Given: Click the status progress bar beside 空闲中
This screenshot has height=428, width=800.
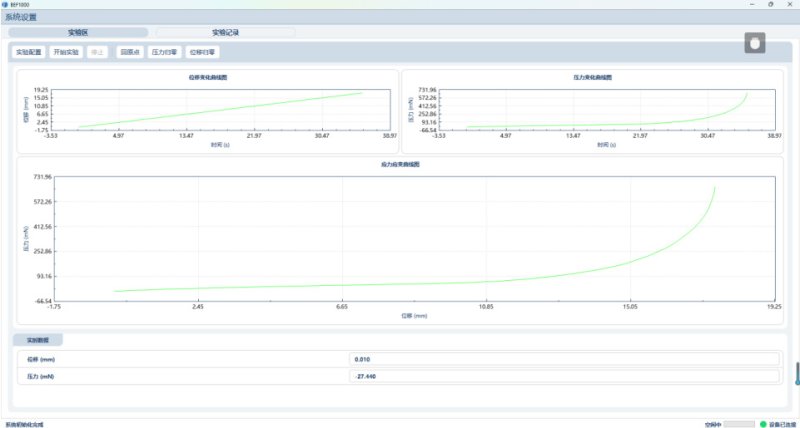Looking at the screenshot, I should pos(739,424).
